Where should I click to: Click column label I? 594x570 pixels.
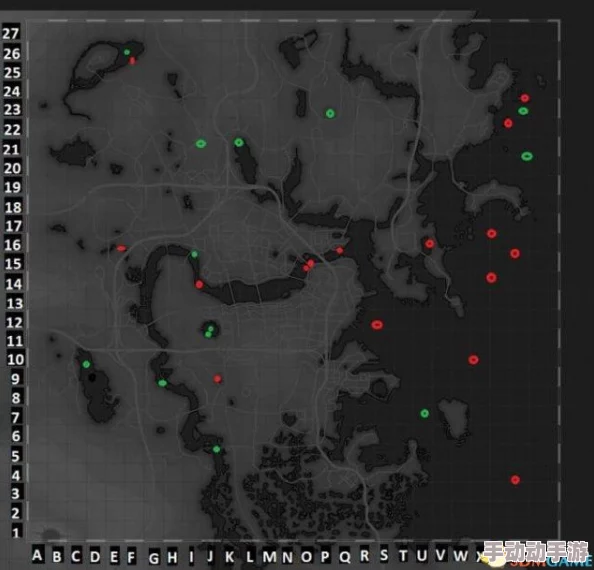[x=191, y=557]
